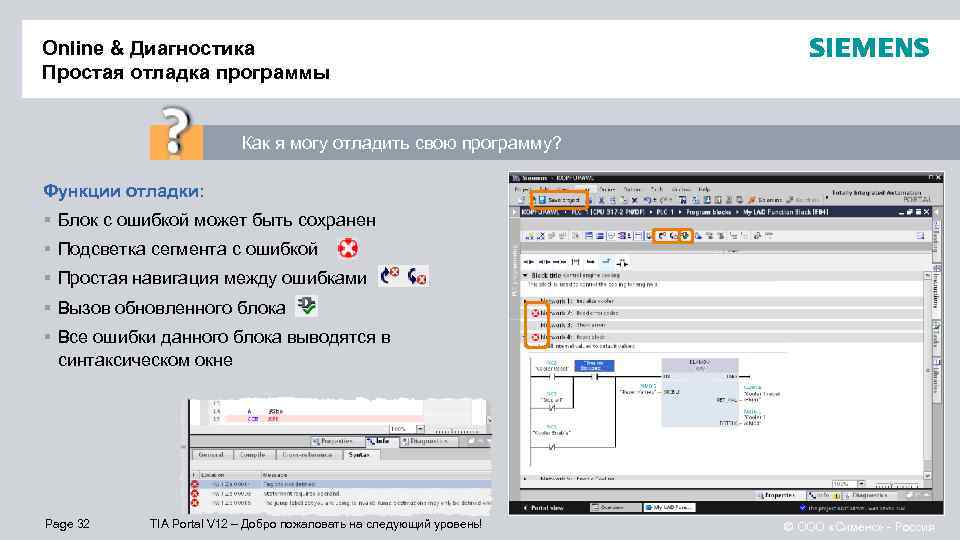Click the third error icon in syntax list
Screen dimensions: 960x540
pos(195,502)
